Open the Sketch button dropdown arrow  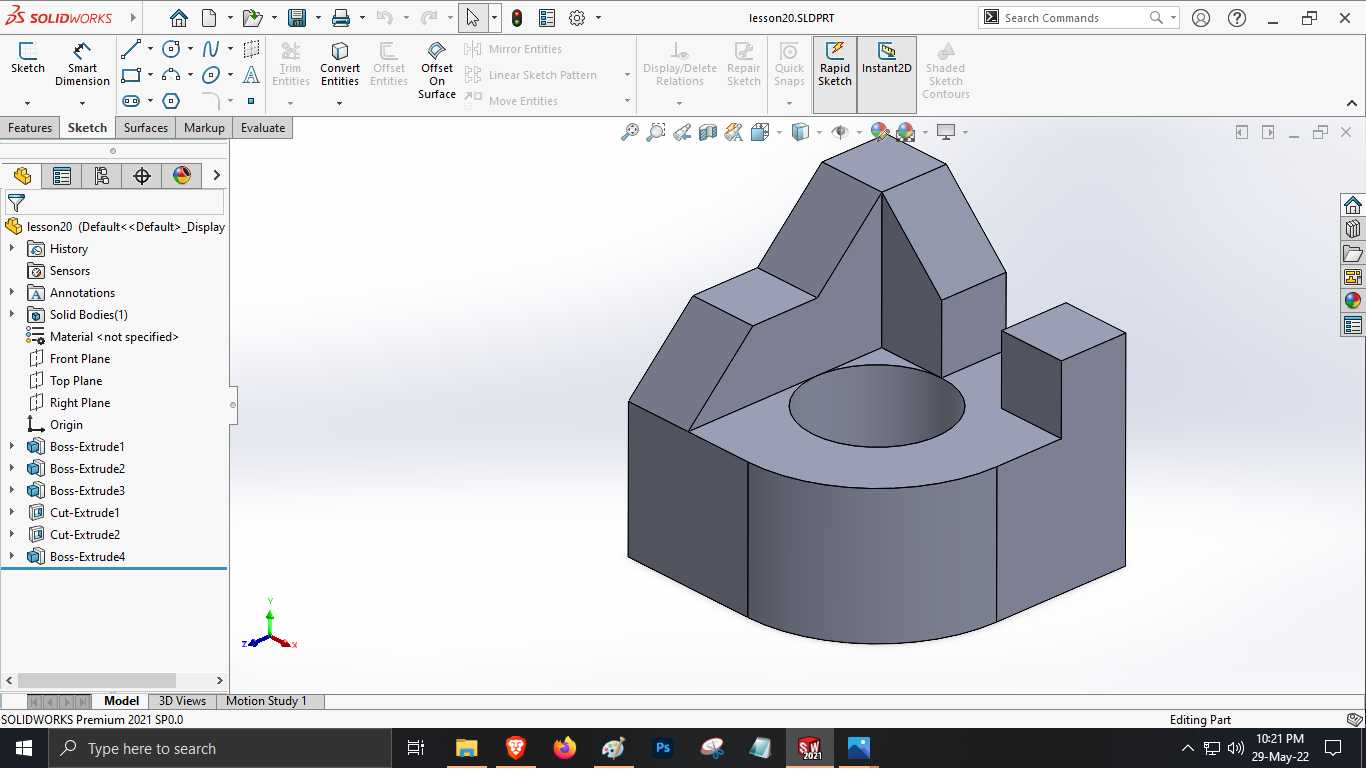tap(27, 103)
